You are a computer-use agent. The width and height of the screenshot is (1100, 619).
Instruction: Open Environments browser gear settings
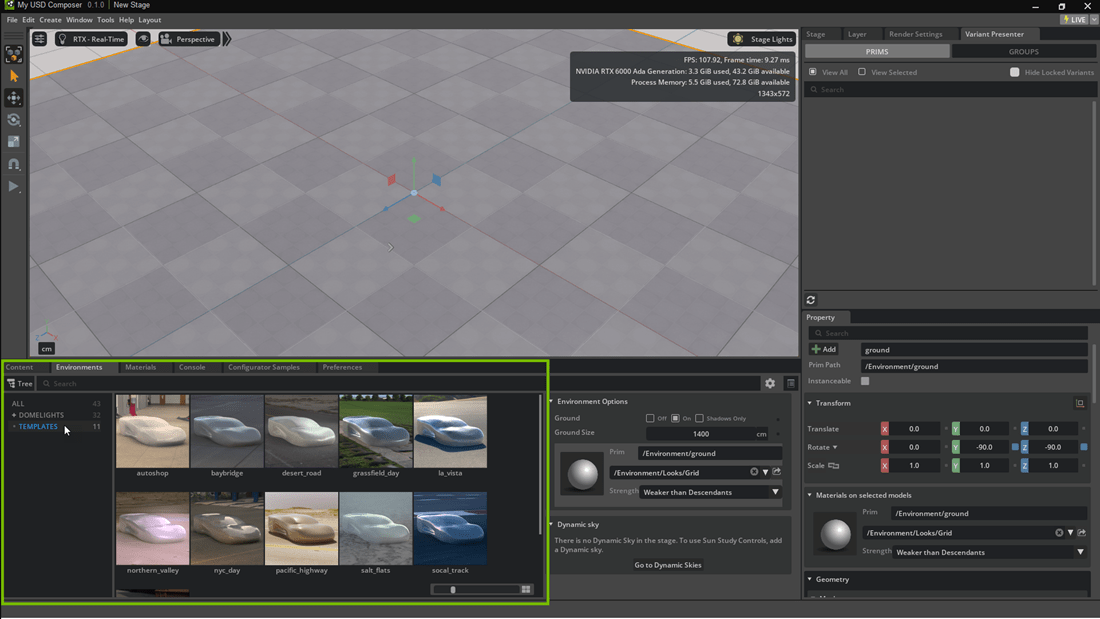pyautogui.click(x=770, y=383)
